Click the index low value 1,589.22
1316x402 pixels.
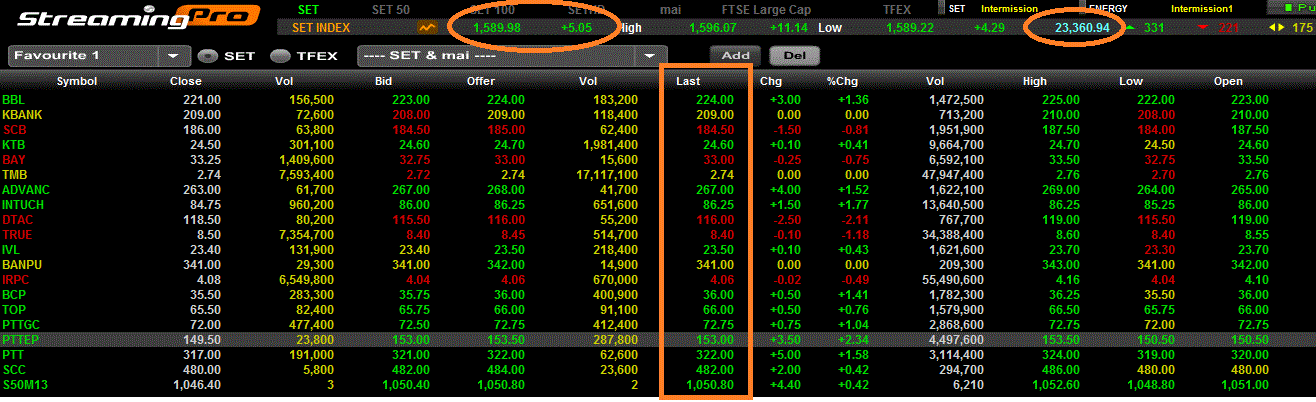tap(910, 28)
